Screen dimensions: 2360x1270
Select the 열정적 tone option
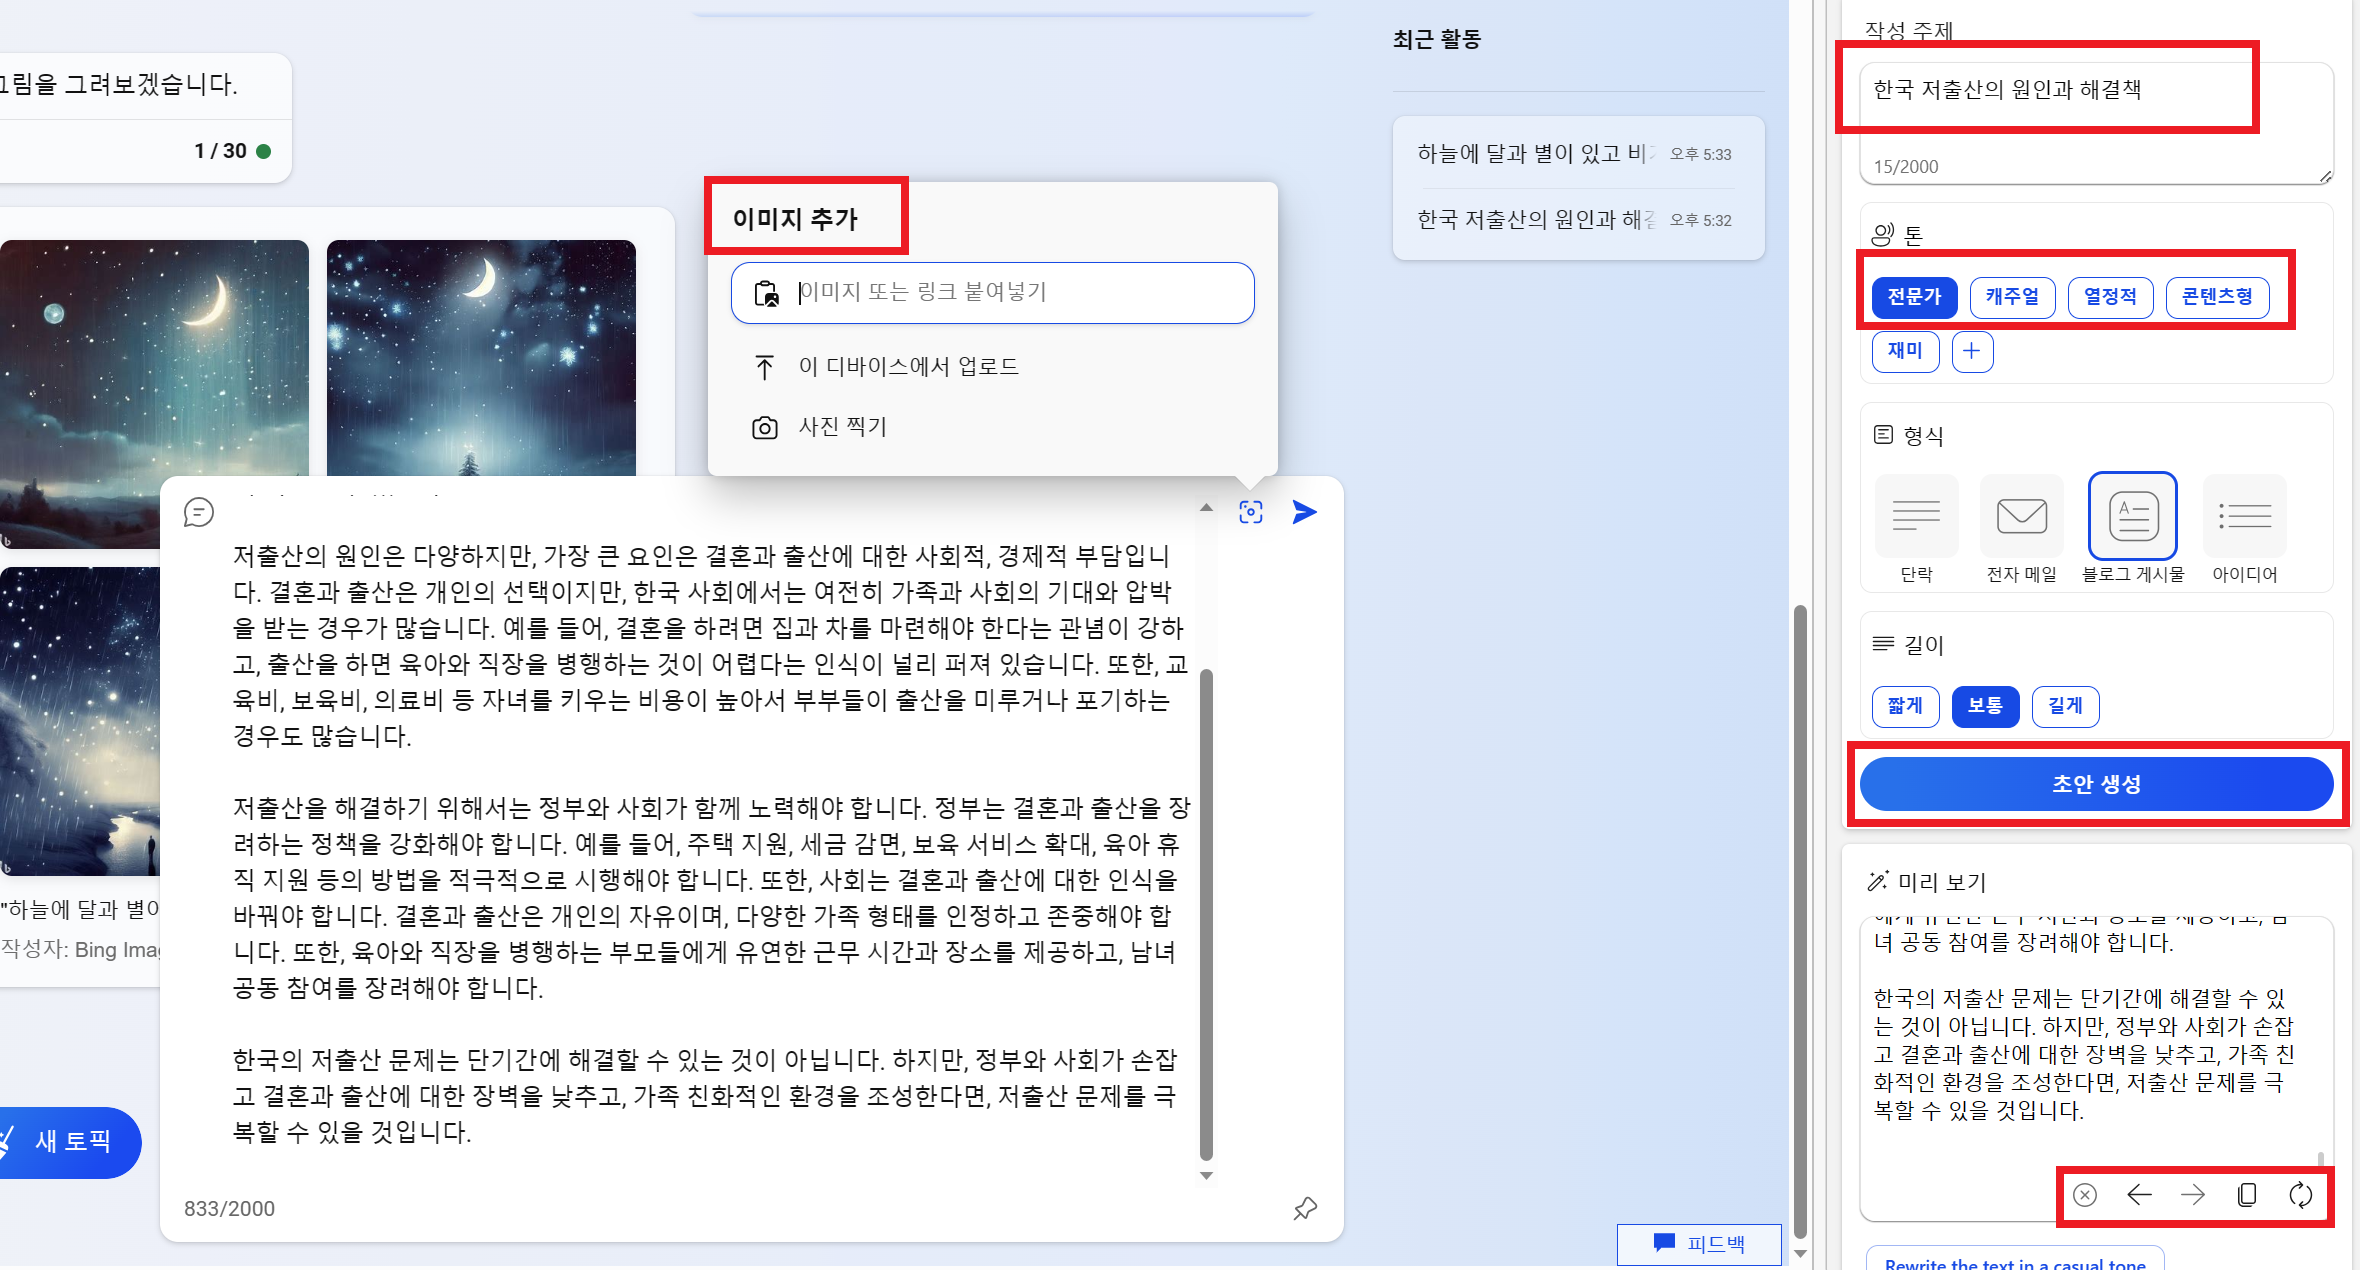point(2110,297)
